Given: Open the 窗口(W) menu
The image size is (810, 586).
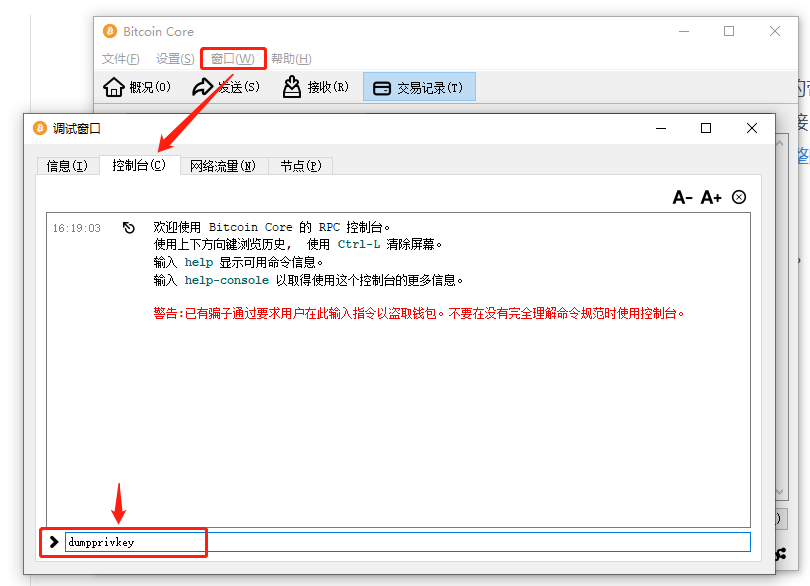Looking at the screenshot, I should 229,58.
